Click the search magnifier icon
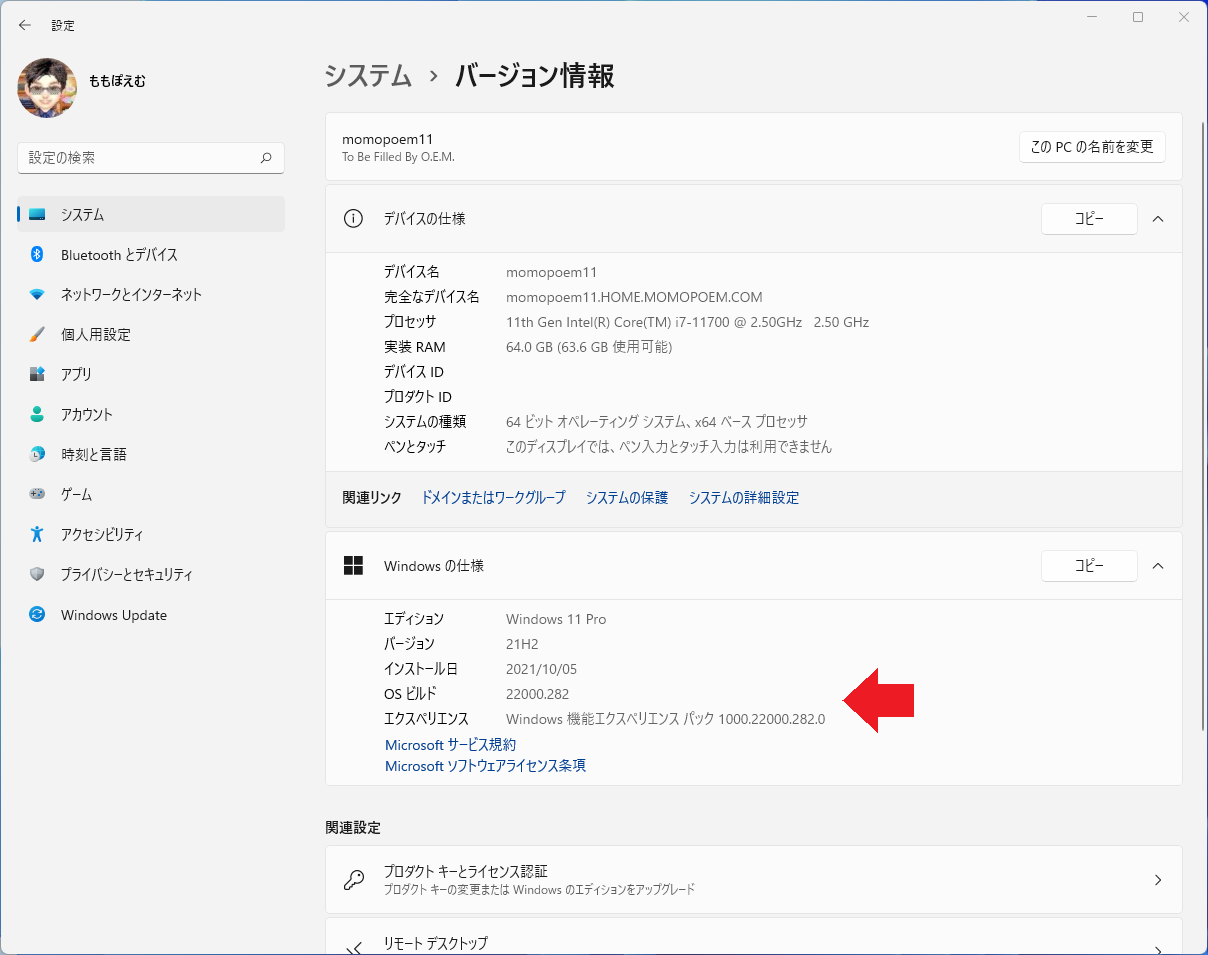The width and height of the screenshot is (1208, 955). coord(266,158)
